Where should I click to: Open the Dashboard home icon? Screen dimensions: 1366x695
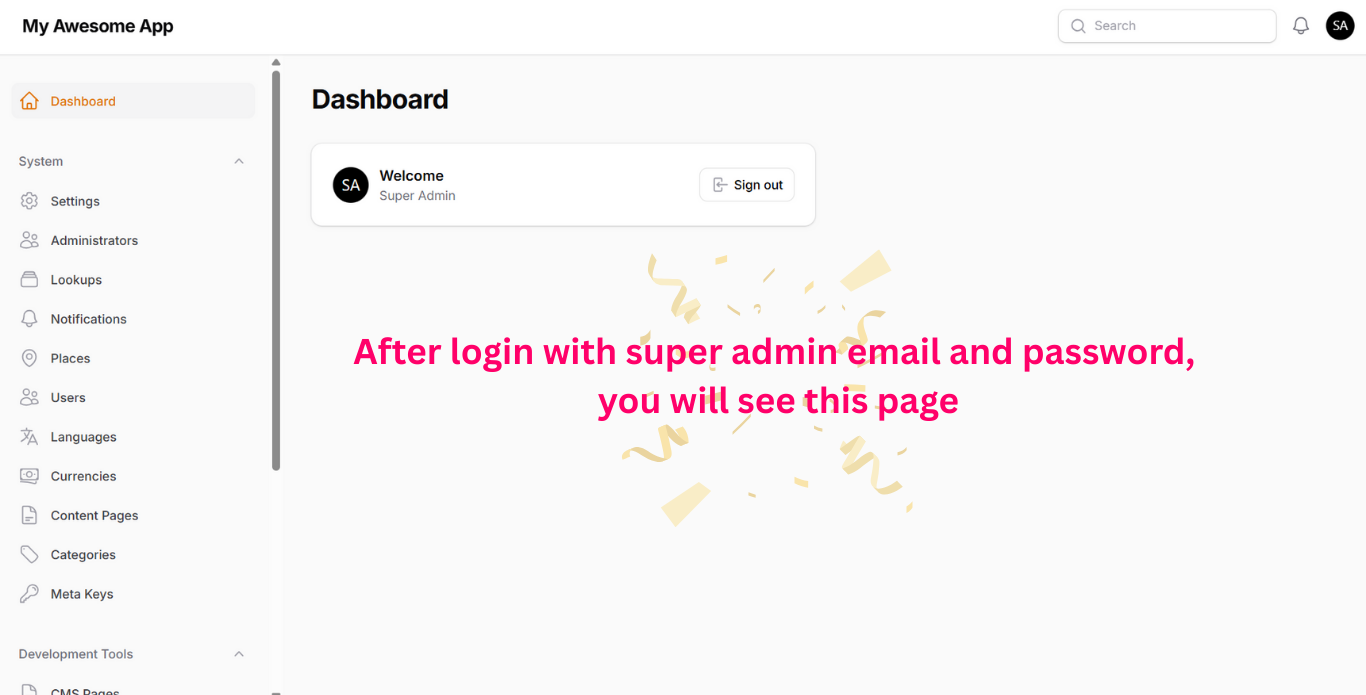(x=29, y=100)
